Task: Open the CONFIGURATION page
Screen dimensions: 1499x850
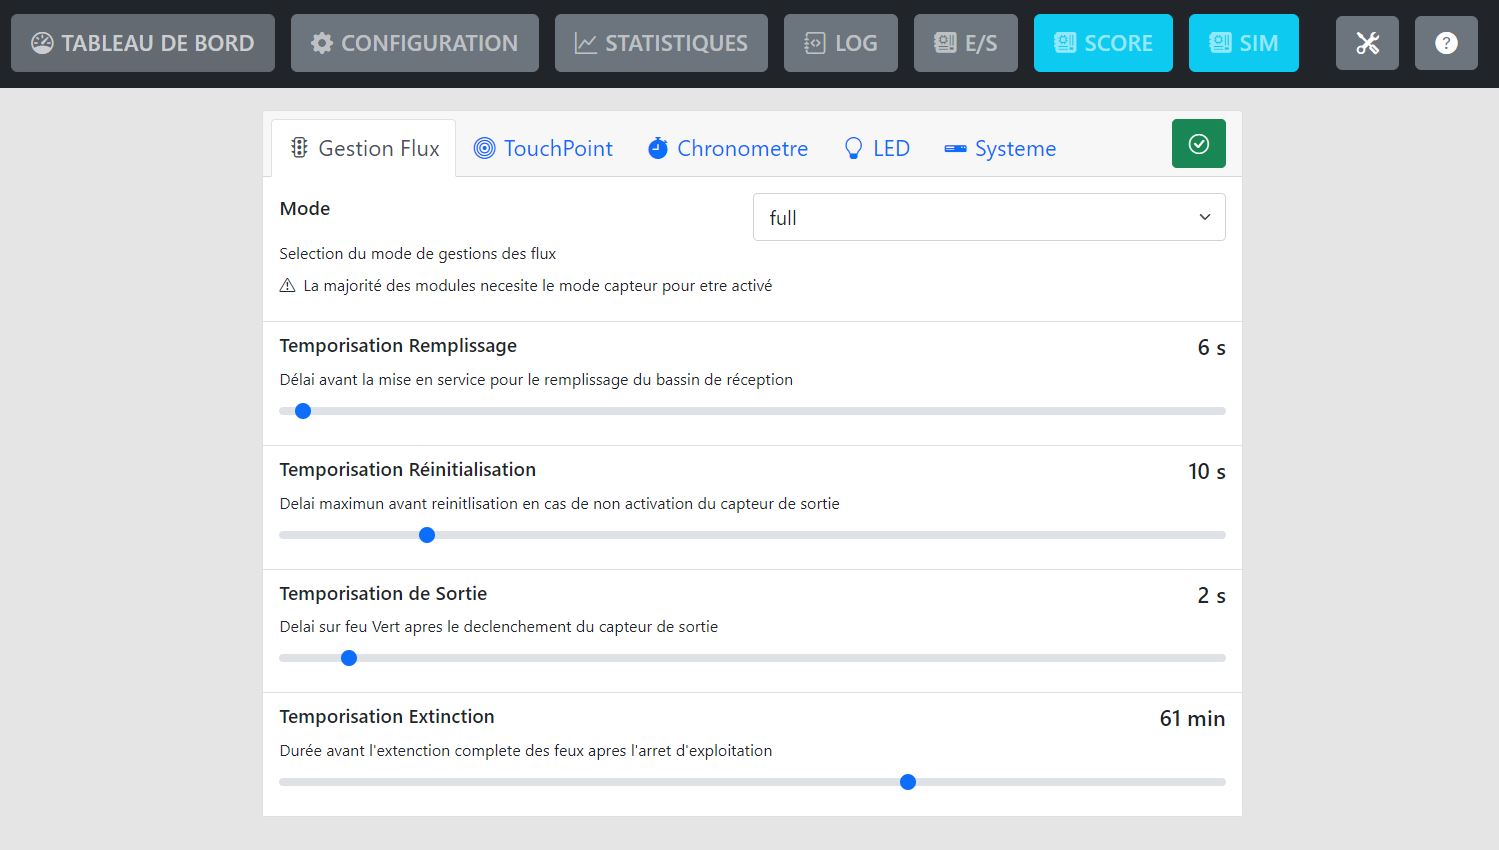Action: point(415,43)
